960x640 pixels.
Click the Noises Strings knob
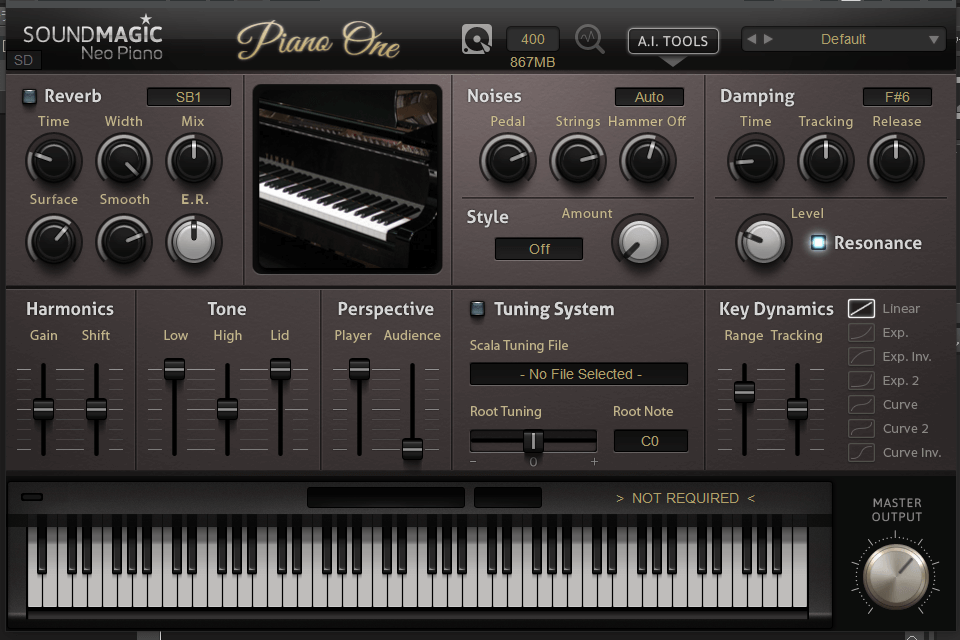[x=577, y=160]
